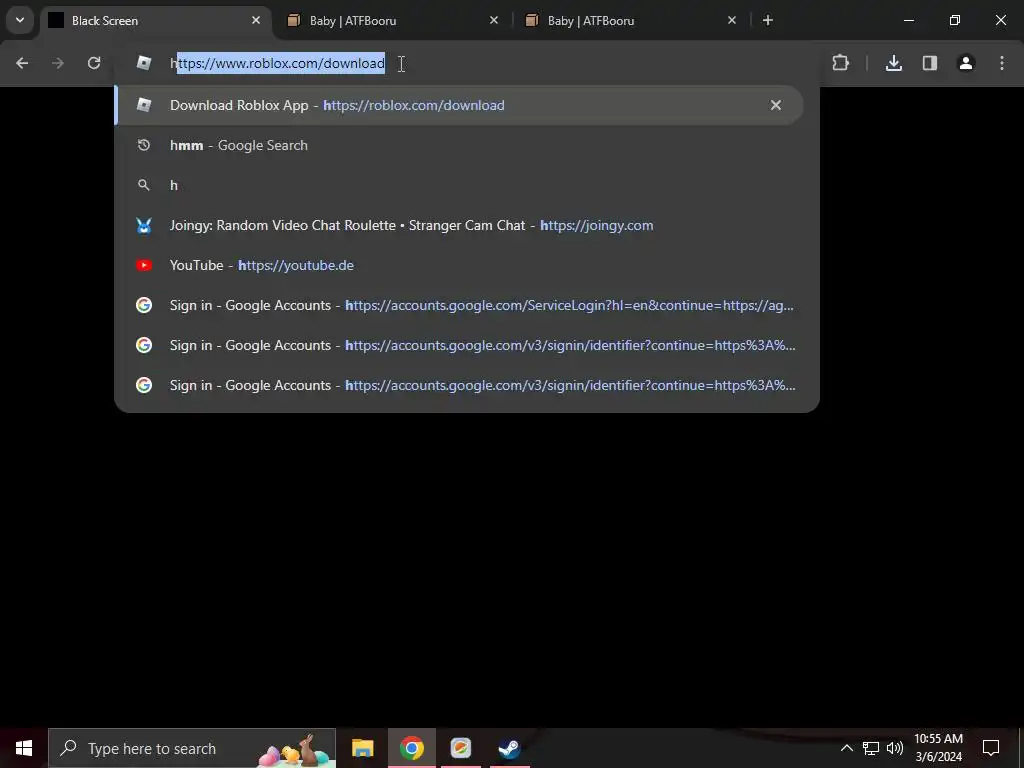Open a new tab with plus button

click(x=768, y=20)
